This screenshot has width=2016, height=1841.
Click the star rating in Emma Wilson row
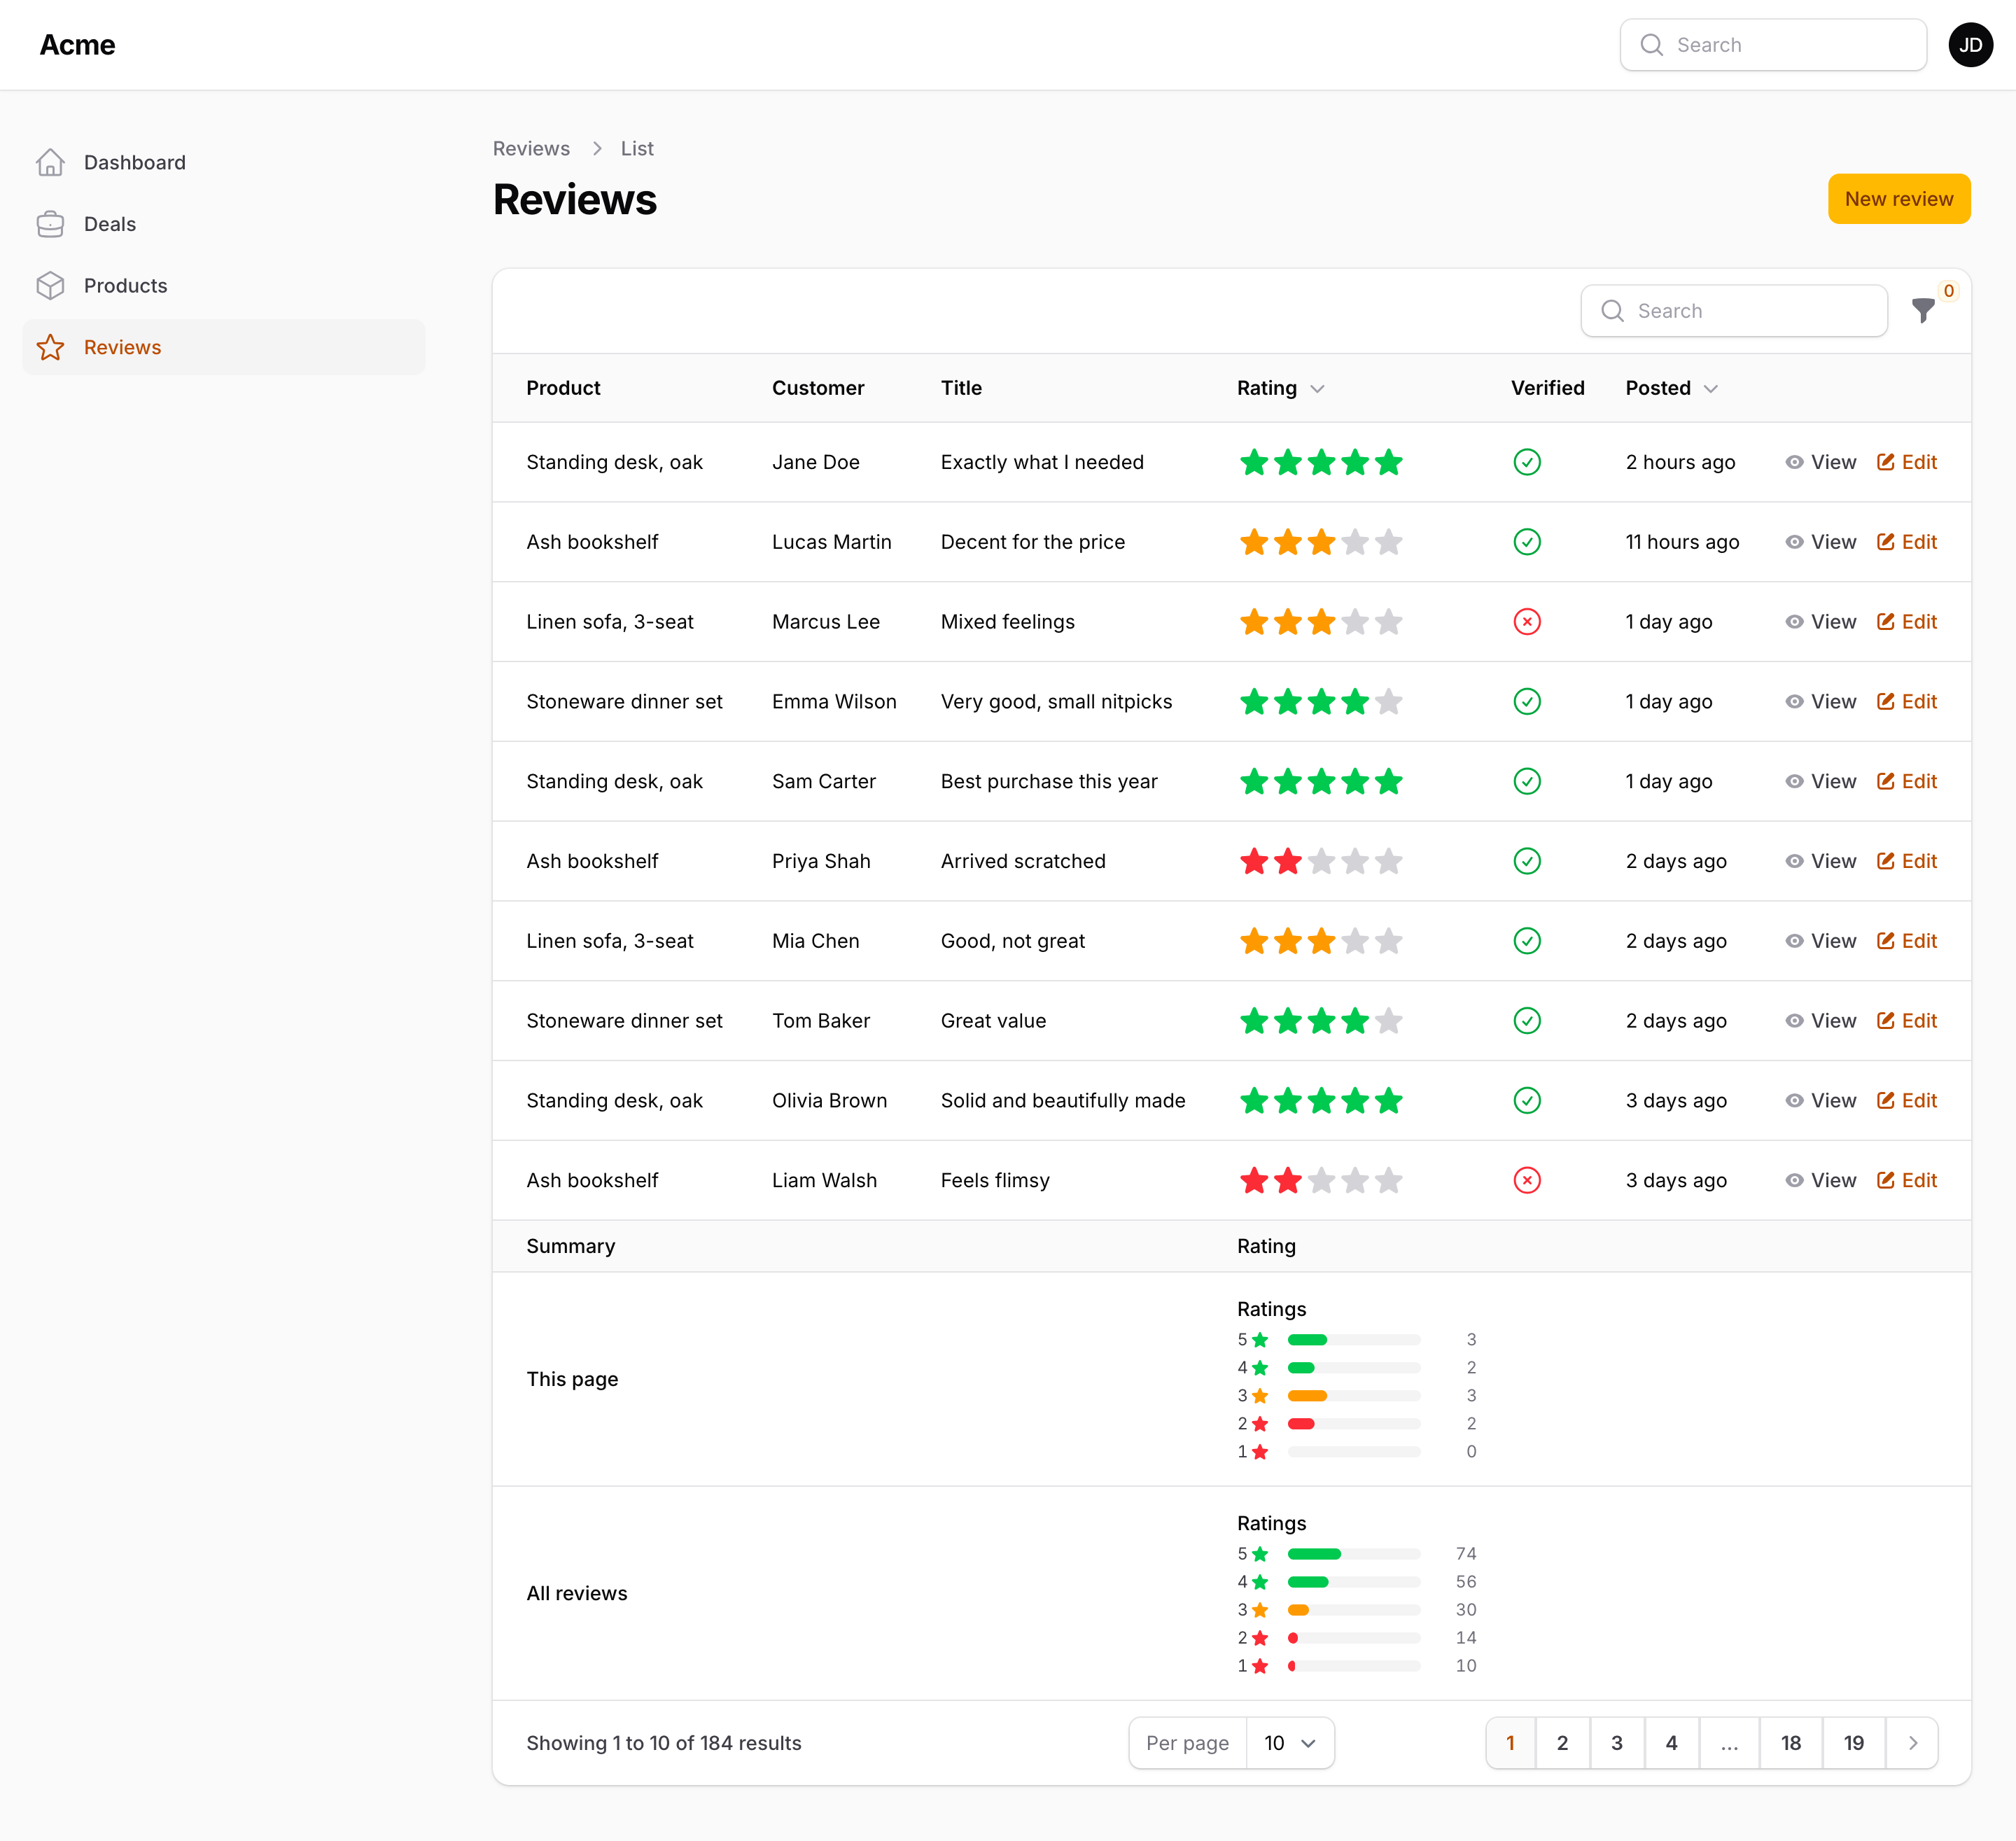(1321, 701)
